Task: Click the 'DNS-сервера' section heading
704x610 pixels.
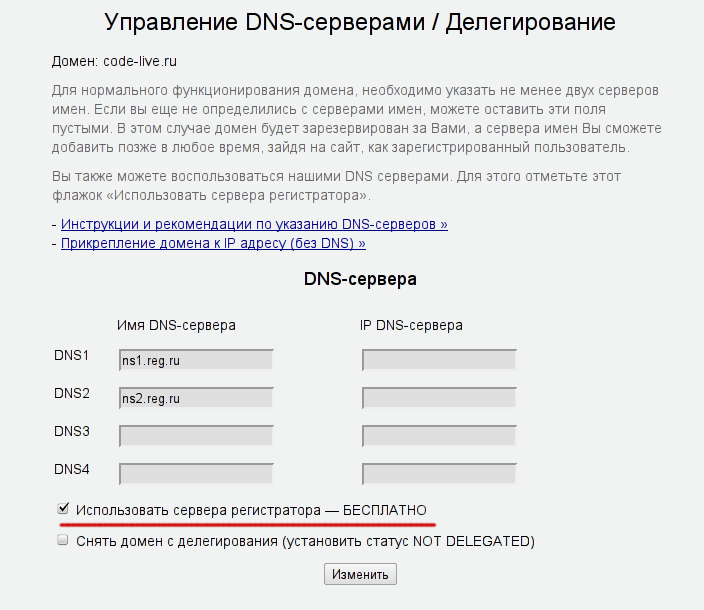Action: 360,280
